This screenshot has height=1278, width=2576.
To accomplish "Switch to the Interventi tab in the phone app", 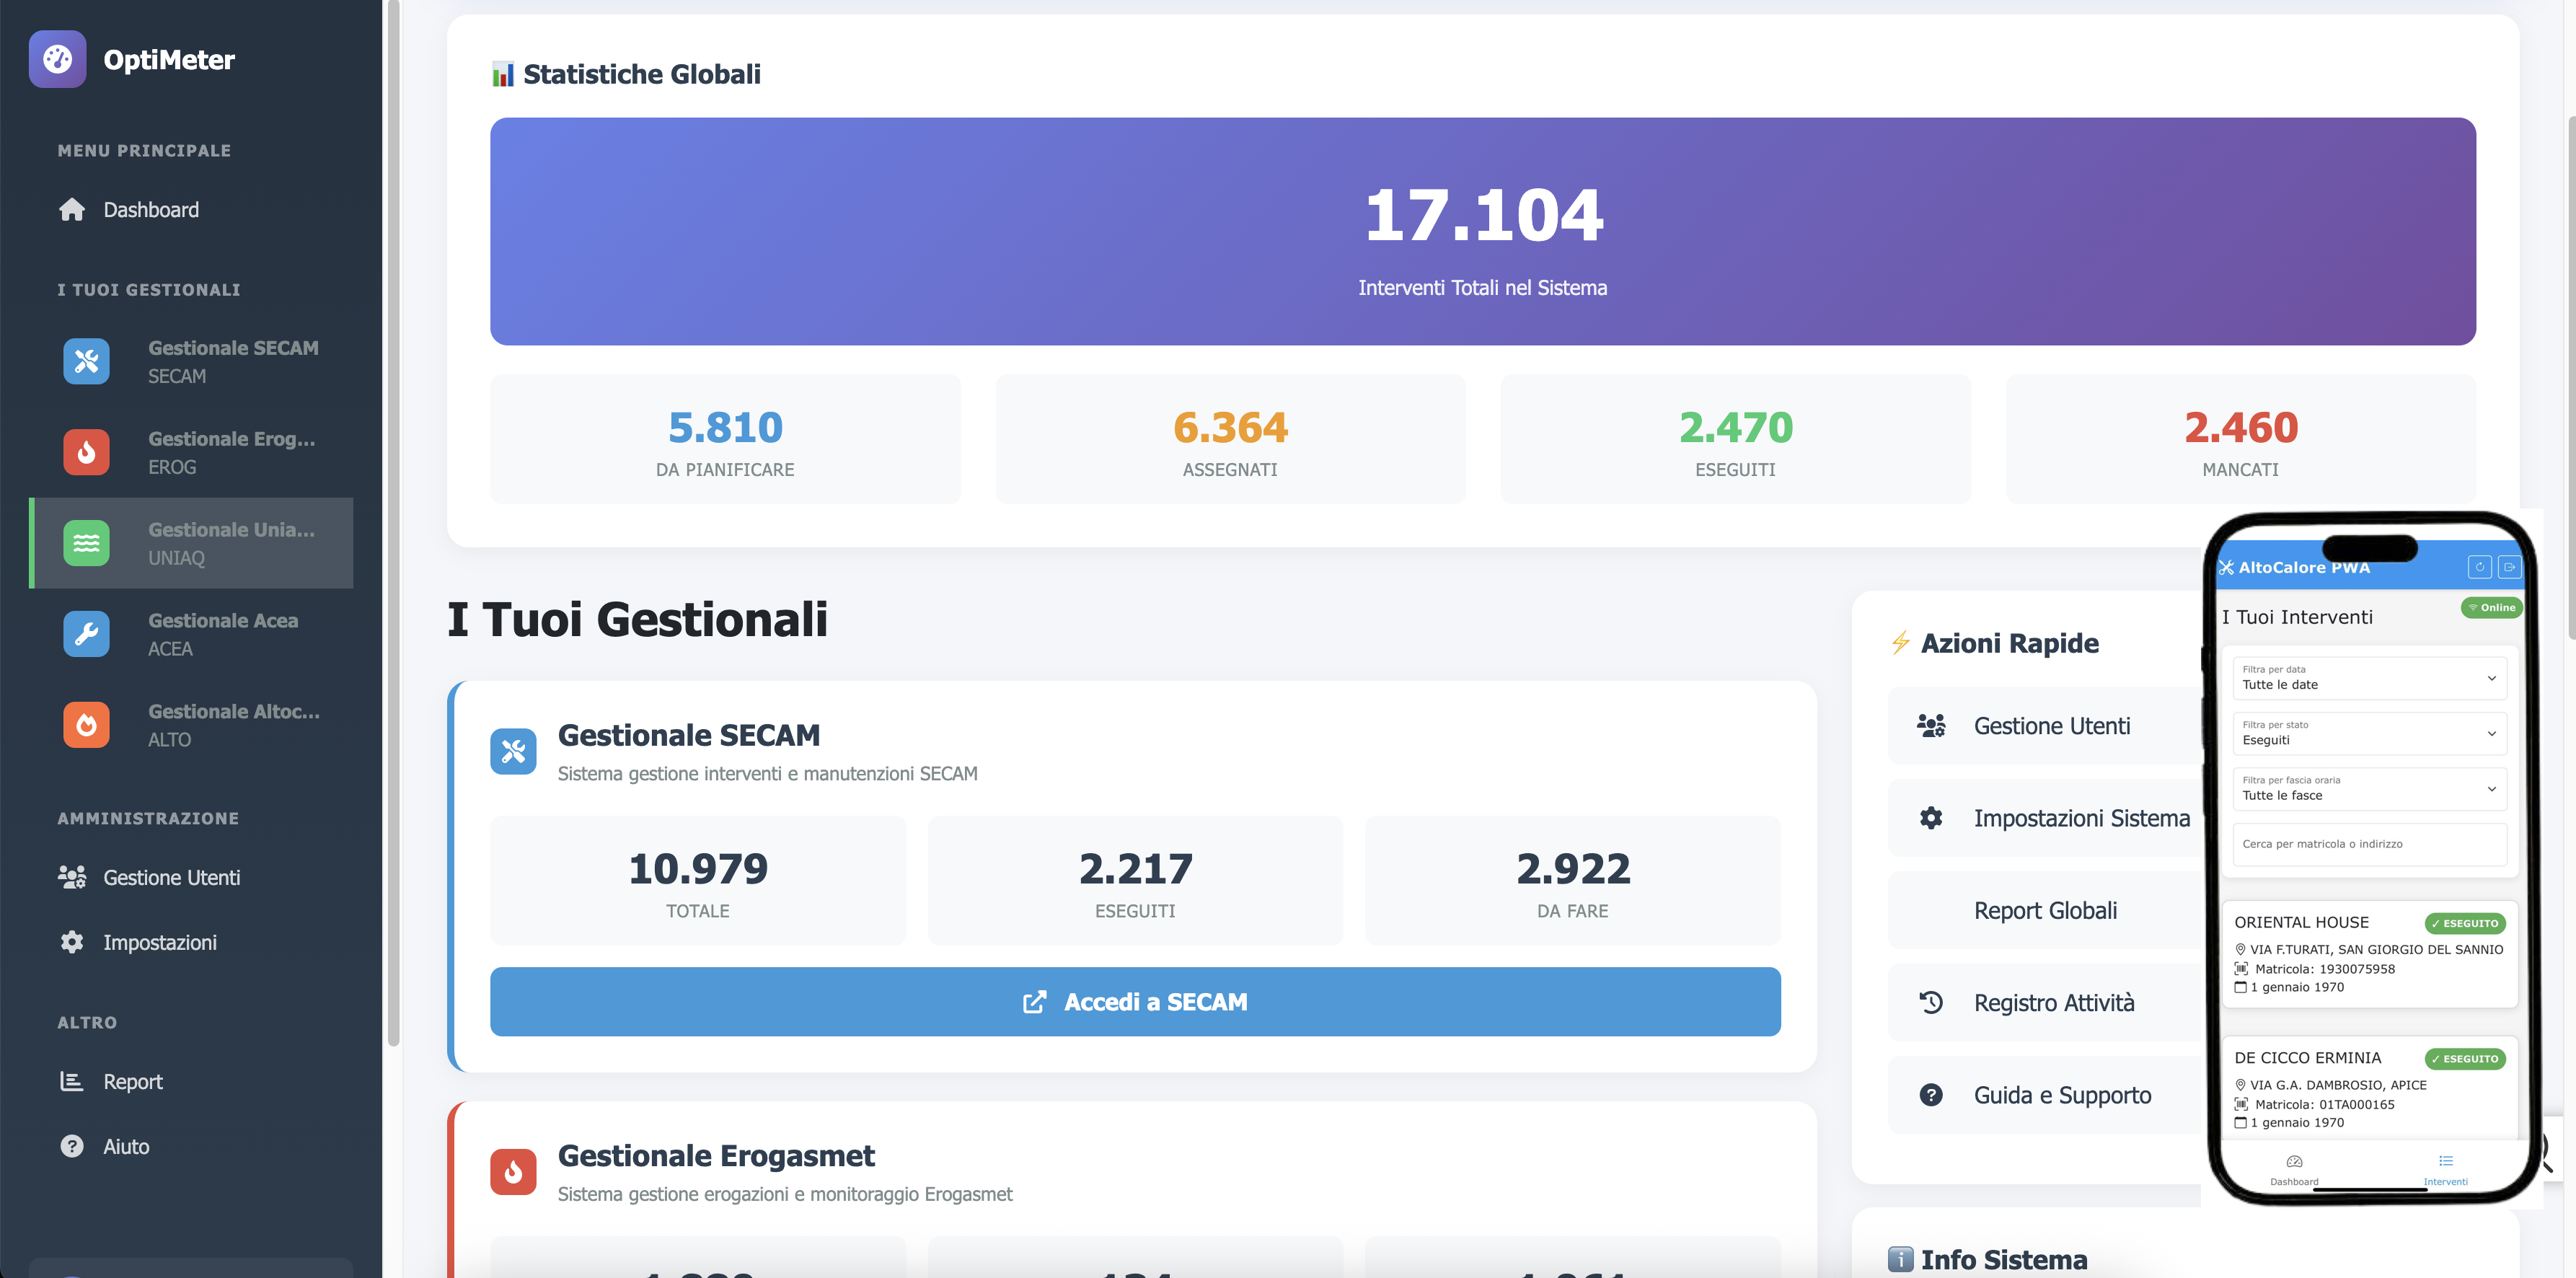I will 2445,1169.
